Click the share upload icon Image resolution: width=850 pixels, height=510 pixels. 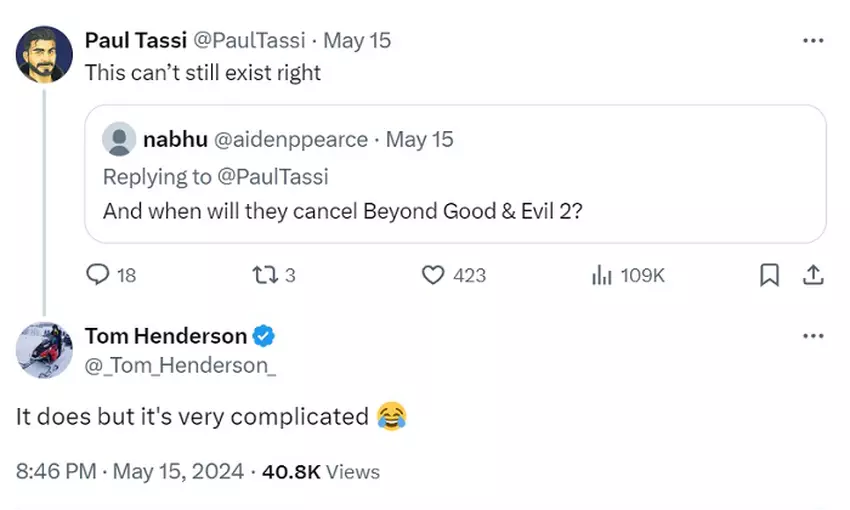(x=813, y=275)
